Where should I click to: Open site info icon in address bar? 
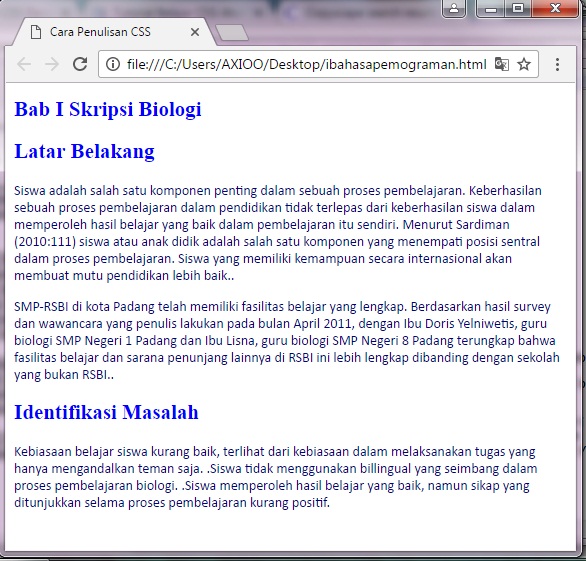pos(112,64)
